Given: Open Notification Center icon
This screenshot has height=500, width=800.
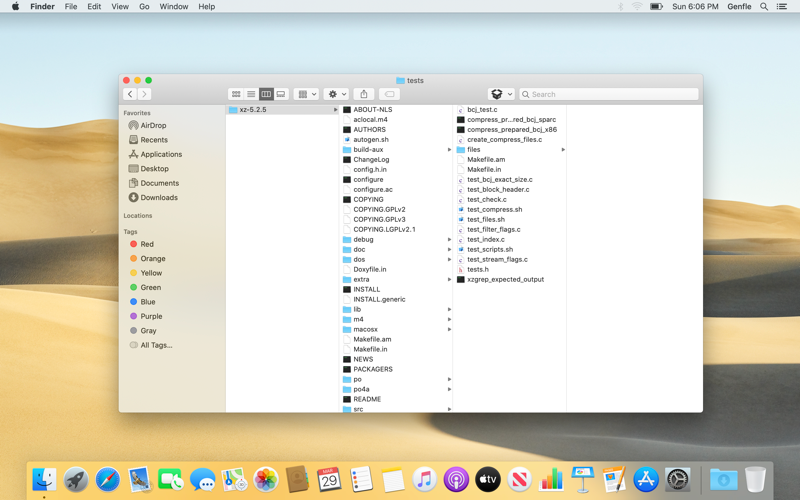Looking at the screenshot, I should coord(782,7).
